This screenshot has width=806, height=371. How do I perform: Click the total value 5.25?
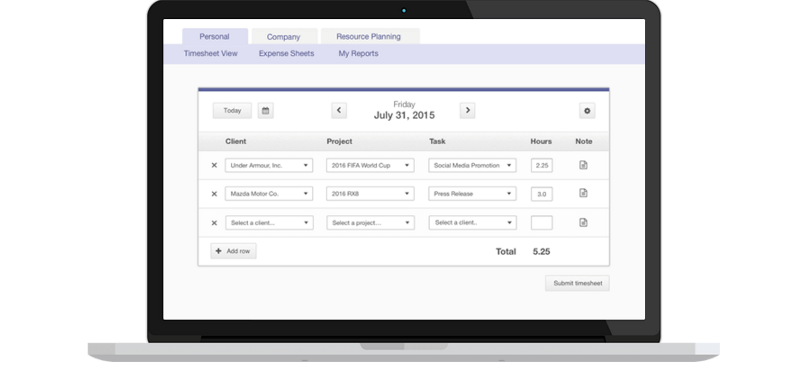[x=541, y=252]
